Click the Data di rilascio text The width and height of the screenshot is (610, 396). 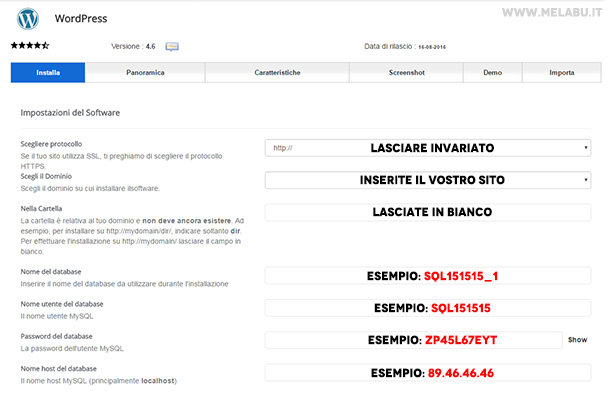405,47
